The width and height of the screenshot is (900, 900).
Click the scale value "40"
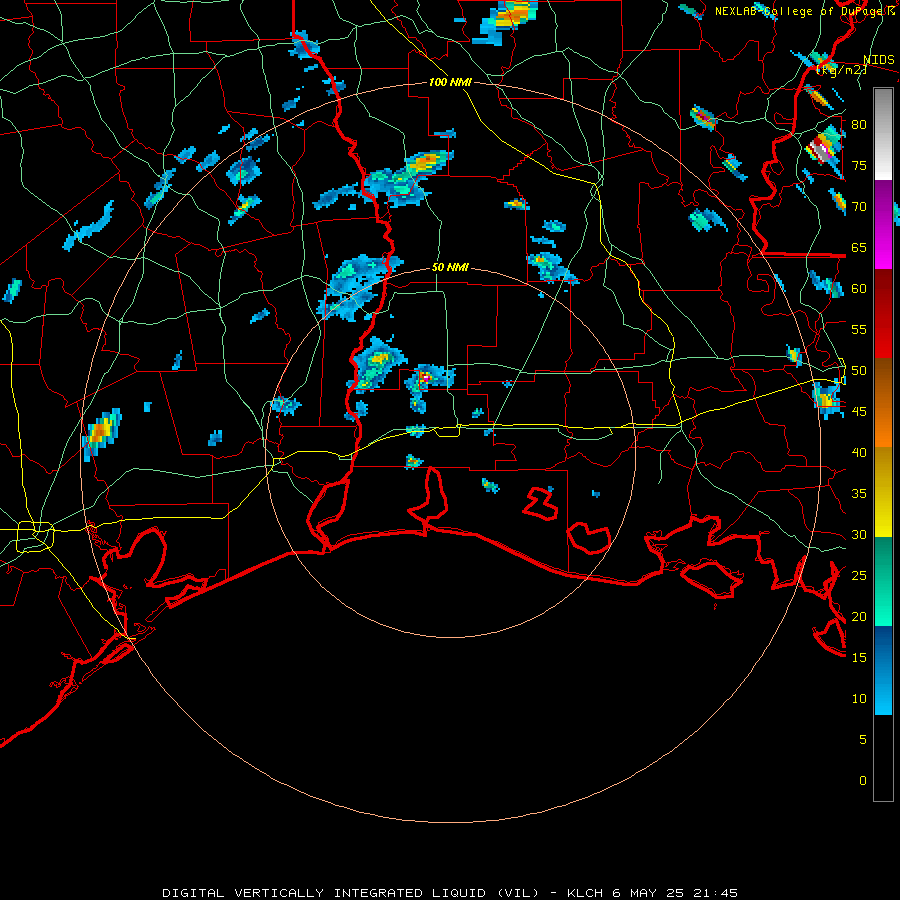859,453
